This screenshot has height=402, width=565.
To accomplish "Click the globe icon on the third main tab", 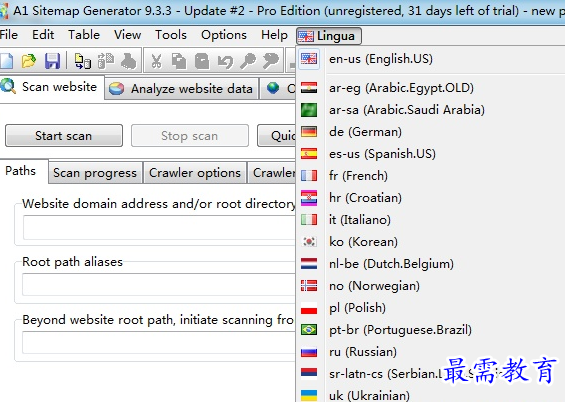I will click(273, 88).
